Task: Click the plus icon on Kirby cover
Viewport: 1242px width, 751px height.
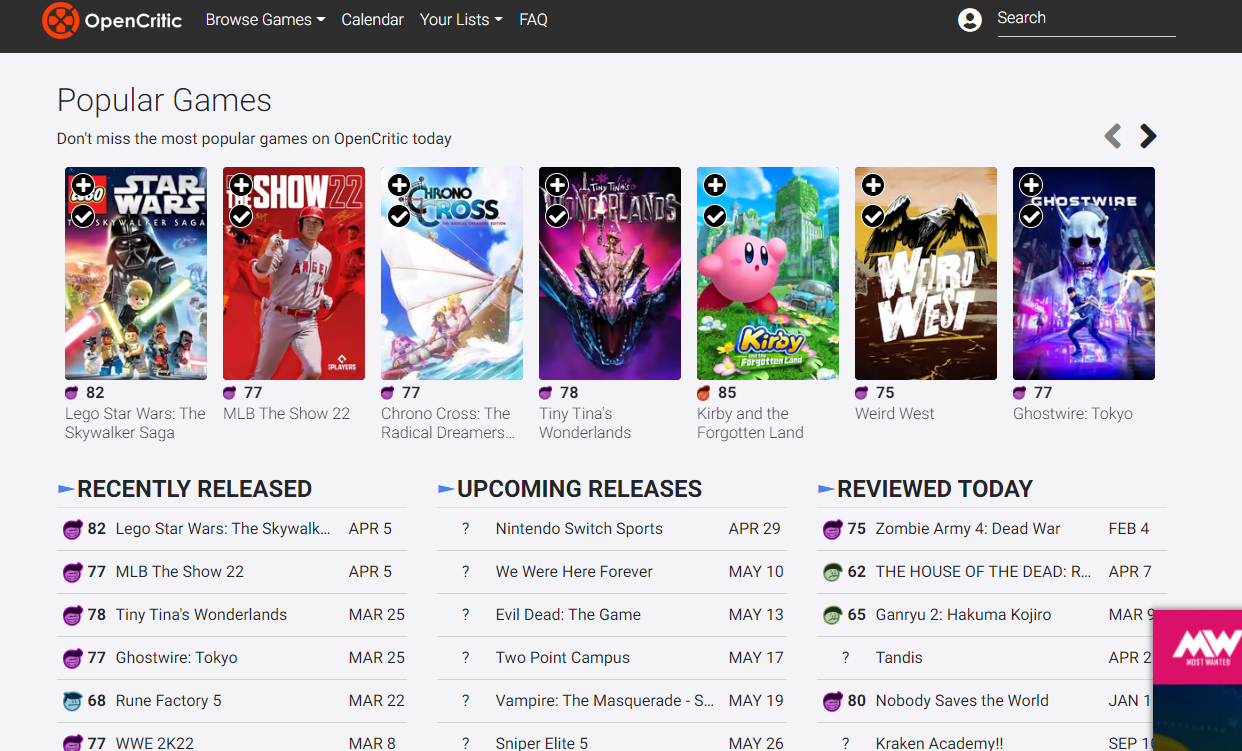Action: click(x=715, y=185)
